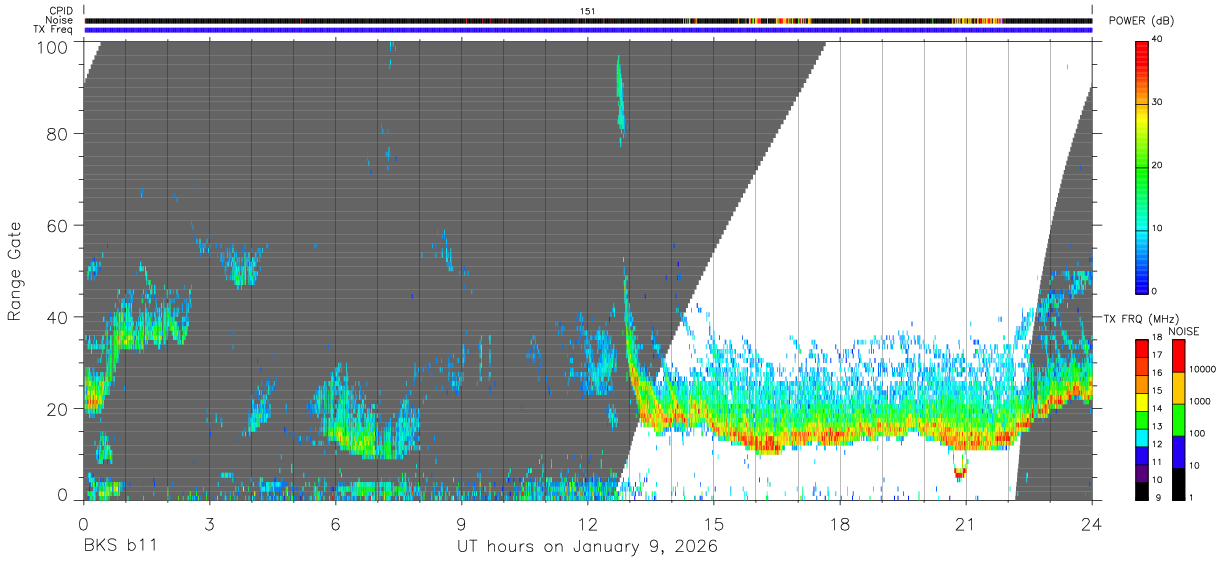Screen dimensions: 1228x567
Task: Click the 9 MHz label in frequency legend
Action: click(1157, 497)
